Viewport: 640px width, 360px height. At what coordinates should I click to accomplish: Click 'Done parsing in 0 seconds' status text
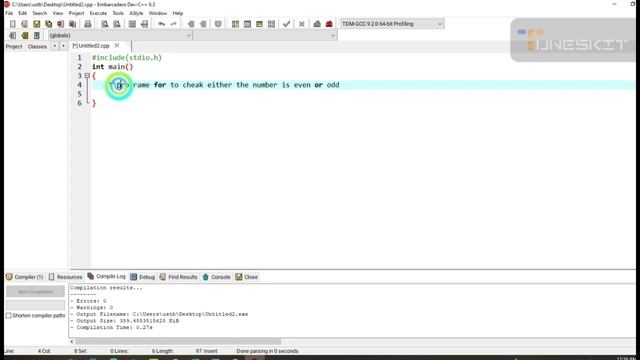coord(267,351)
